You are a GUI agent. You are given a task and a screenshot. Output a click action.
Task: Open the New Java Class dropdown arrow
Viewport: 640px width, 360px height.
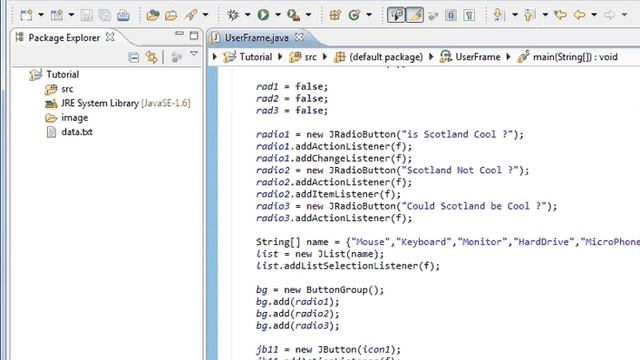pyautogui.click(x=369, y=15)
